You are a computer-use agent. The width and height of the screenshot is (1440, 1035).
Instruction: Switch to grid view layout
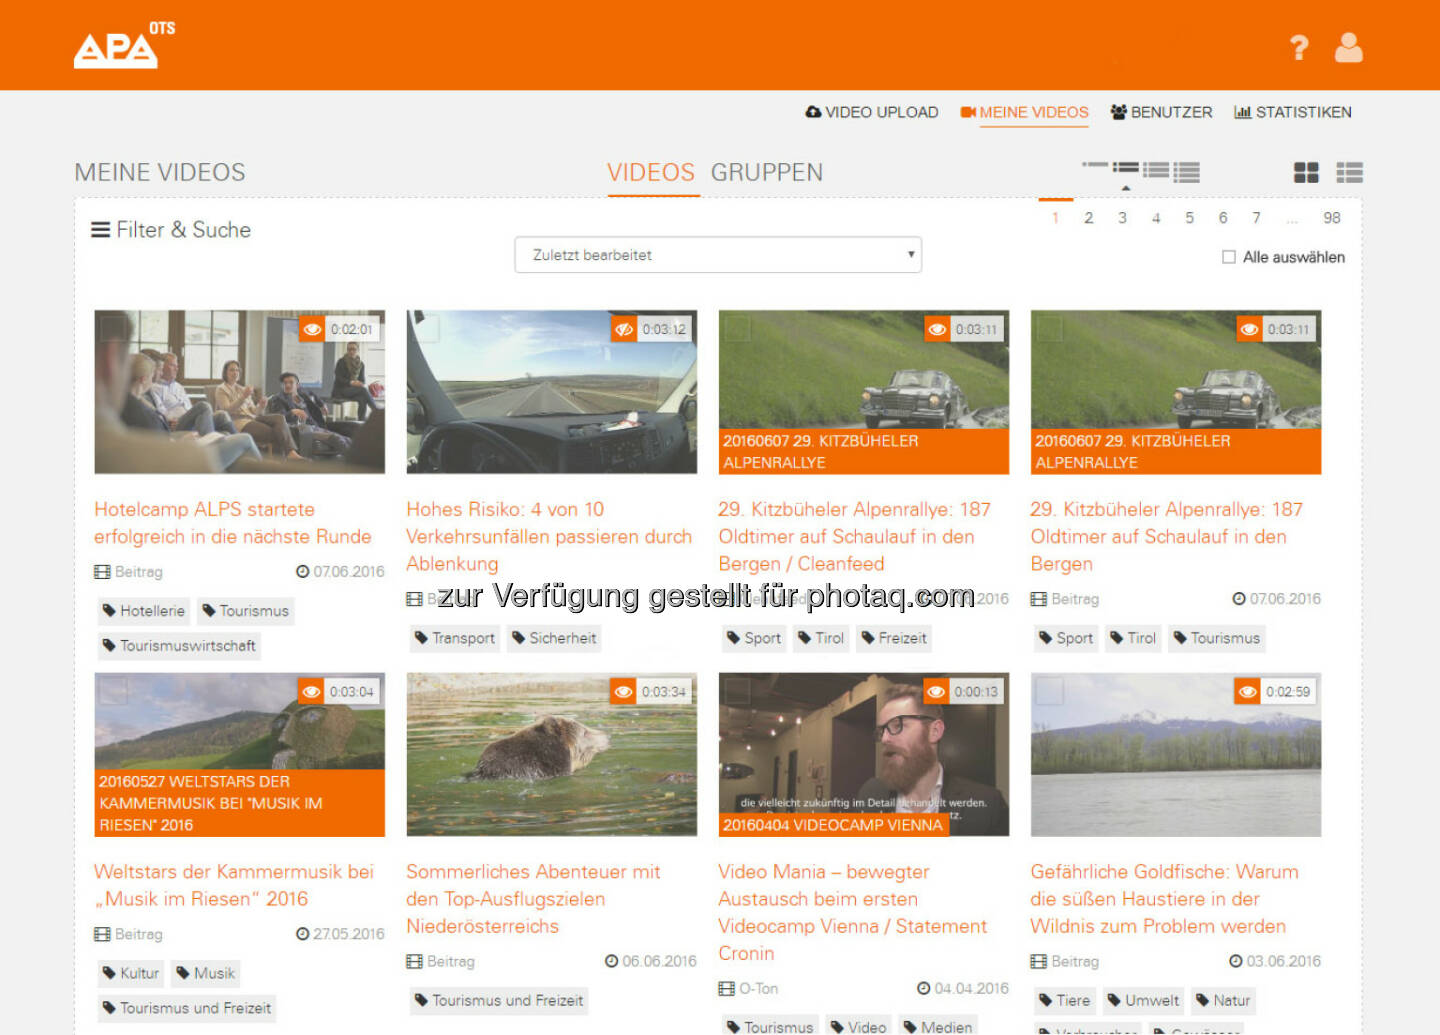click(1306, 173)
